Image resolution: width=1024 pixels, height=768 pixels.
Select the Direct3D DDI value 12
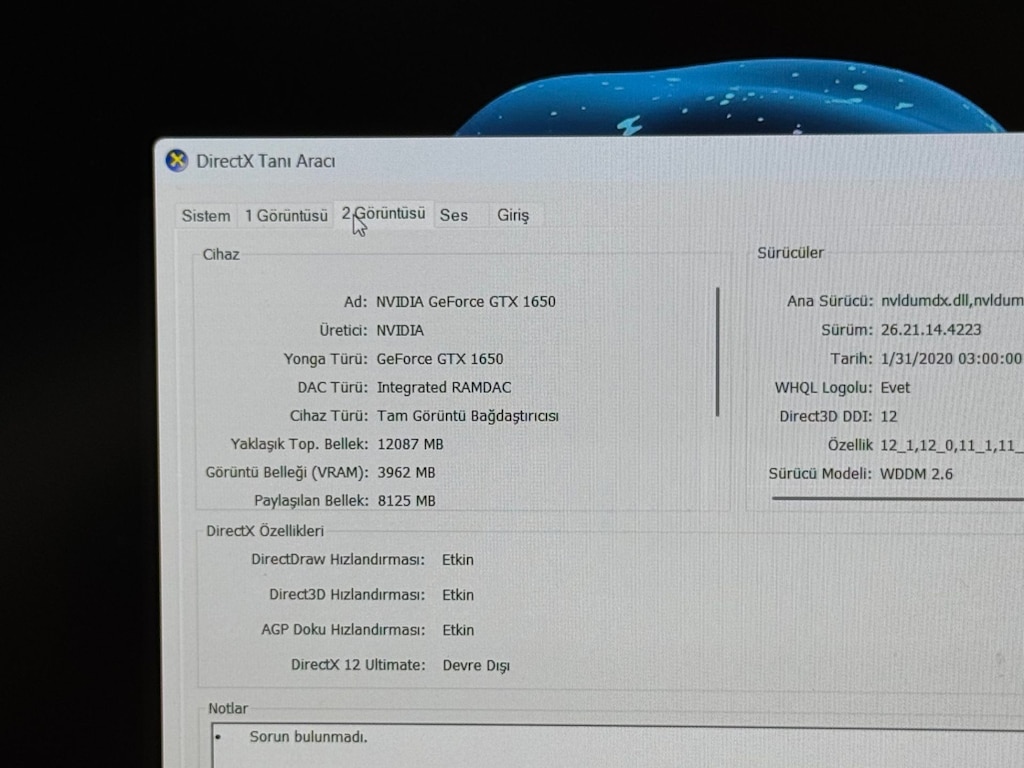889,417
